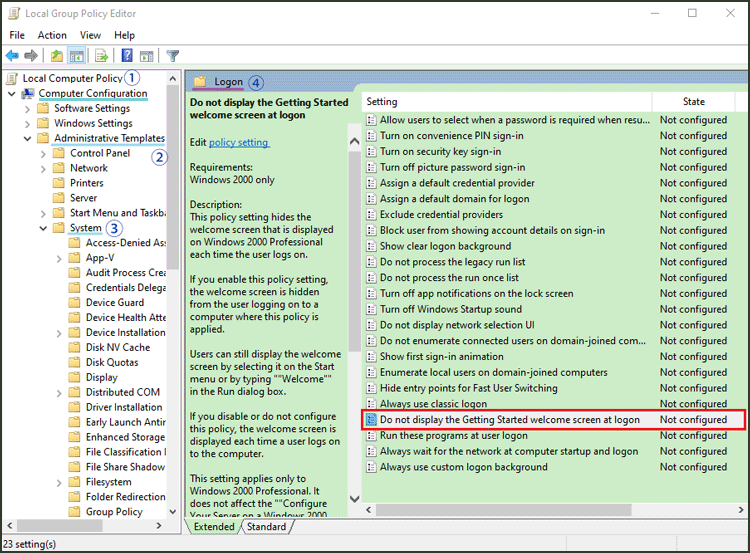Click the Up one level folder icon
750x553 pixels.
(x=57, y=56)
